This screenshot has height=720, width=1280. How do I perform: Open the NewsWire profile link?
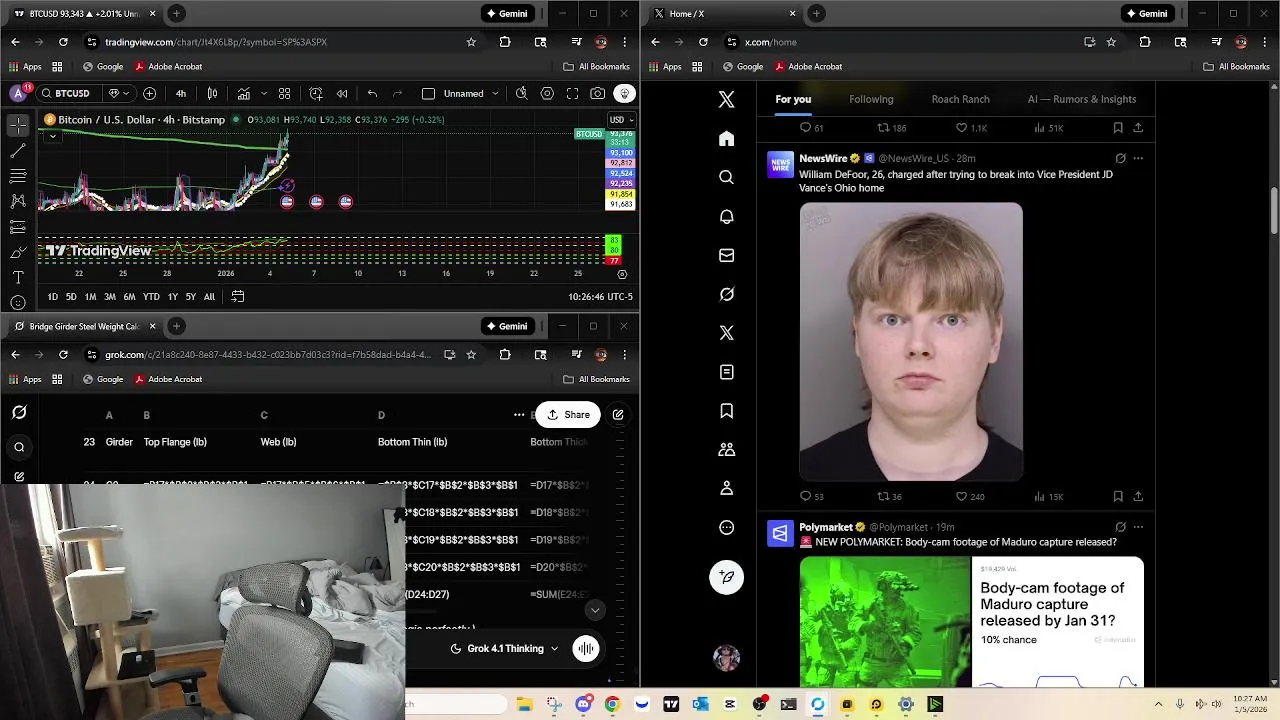click(x=822, y=158)
